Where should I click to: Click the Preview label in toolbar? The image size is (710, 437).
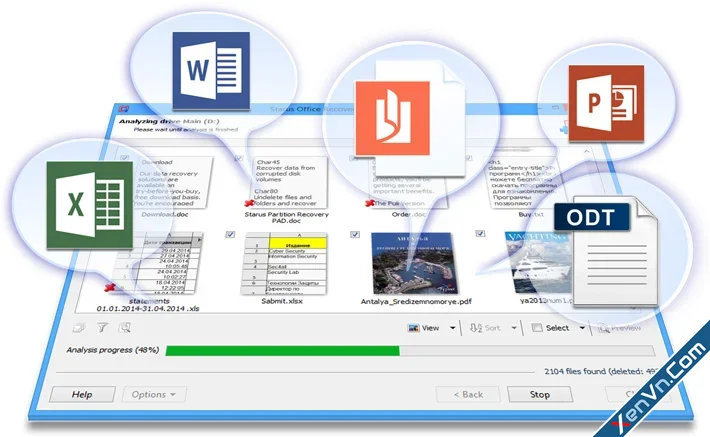click(x=626, y=328)
